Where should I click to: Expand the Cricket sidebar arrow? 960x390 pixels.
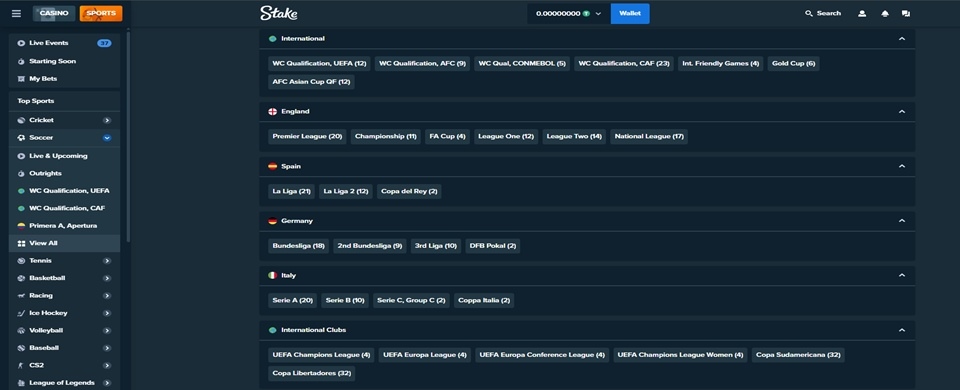click(x=107, y=121)
